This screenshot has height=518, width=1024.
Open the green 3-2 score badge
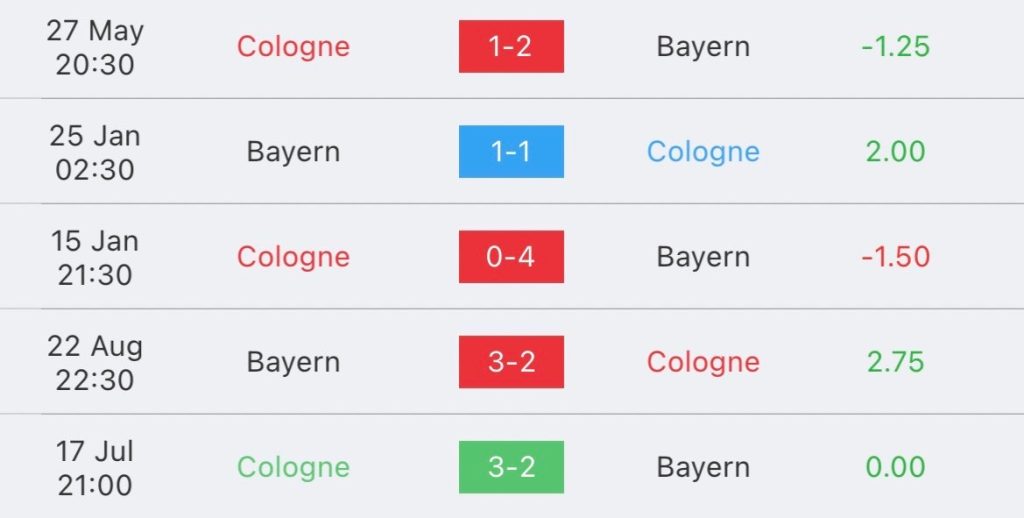(511, 467)
